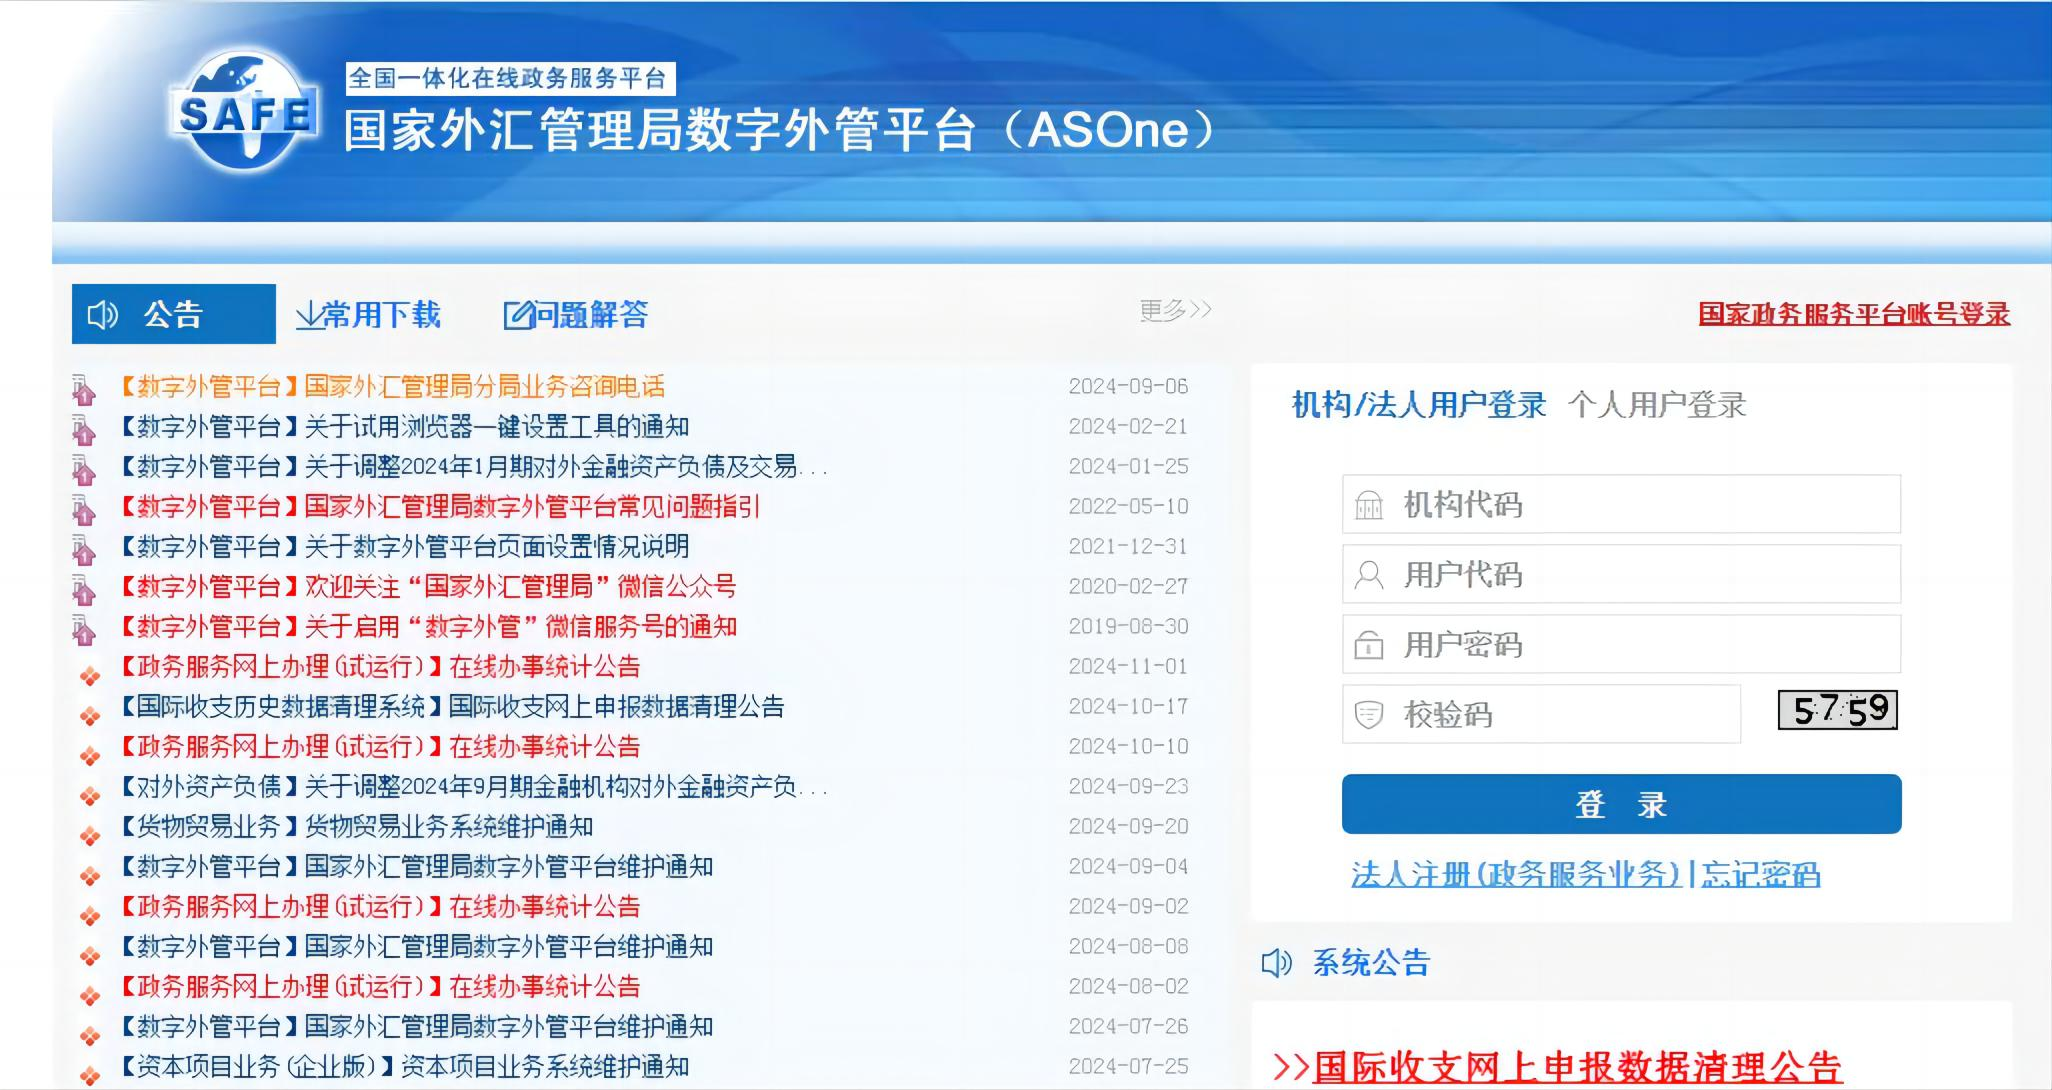Click the speaker icon beside 系统公告
Screen dimensions: 2052x1090
pos(1277,963)
